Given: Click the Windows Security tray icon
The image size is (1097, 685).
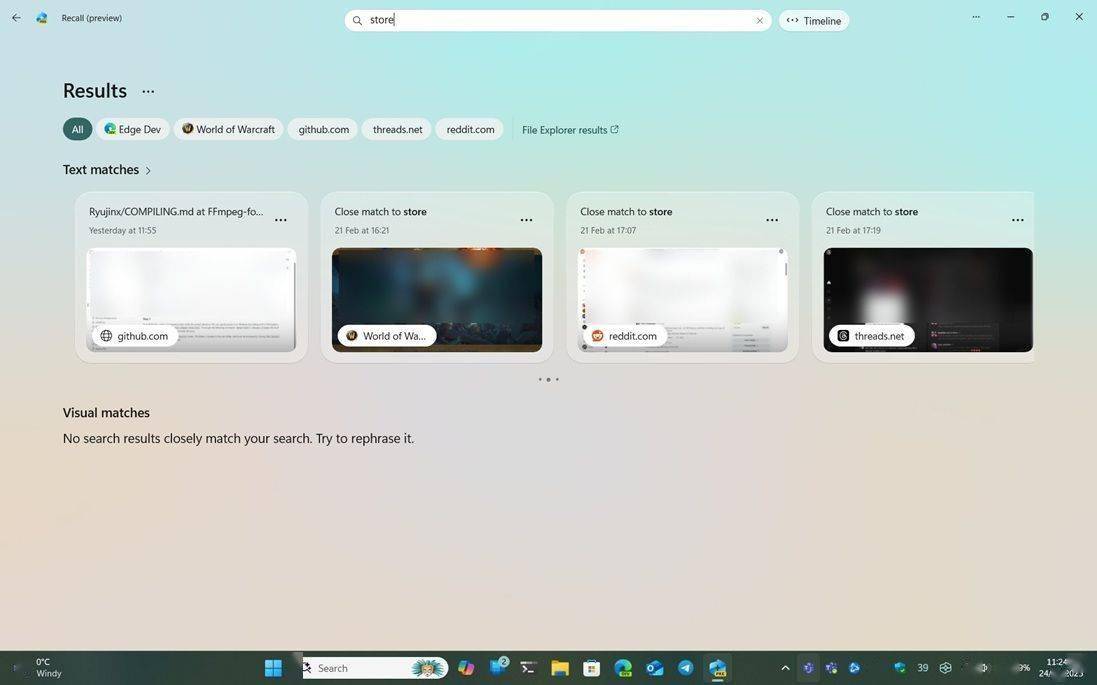Looking at the screenshot, I should coord(900,668).
